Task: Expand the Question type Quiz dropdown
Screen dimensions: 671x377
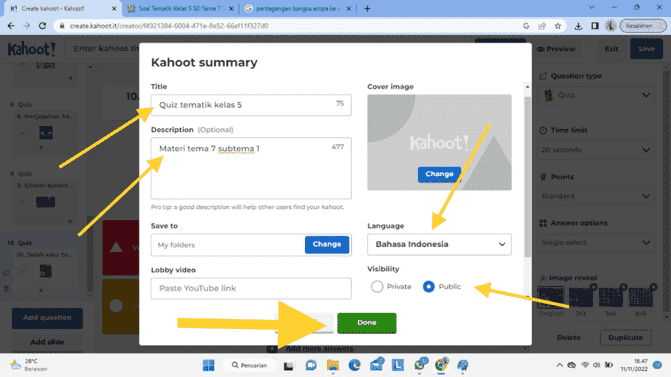Action: (x=596, y=95)
